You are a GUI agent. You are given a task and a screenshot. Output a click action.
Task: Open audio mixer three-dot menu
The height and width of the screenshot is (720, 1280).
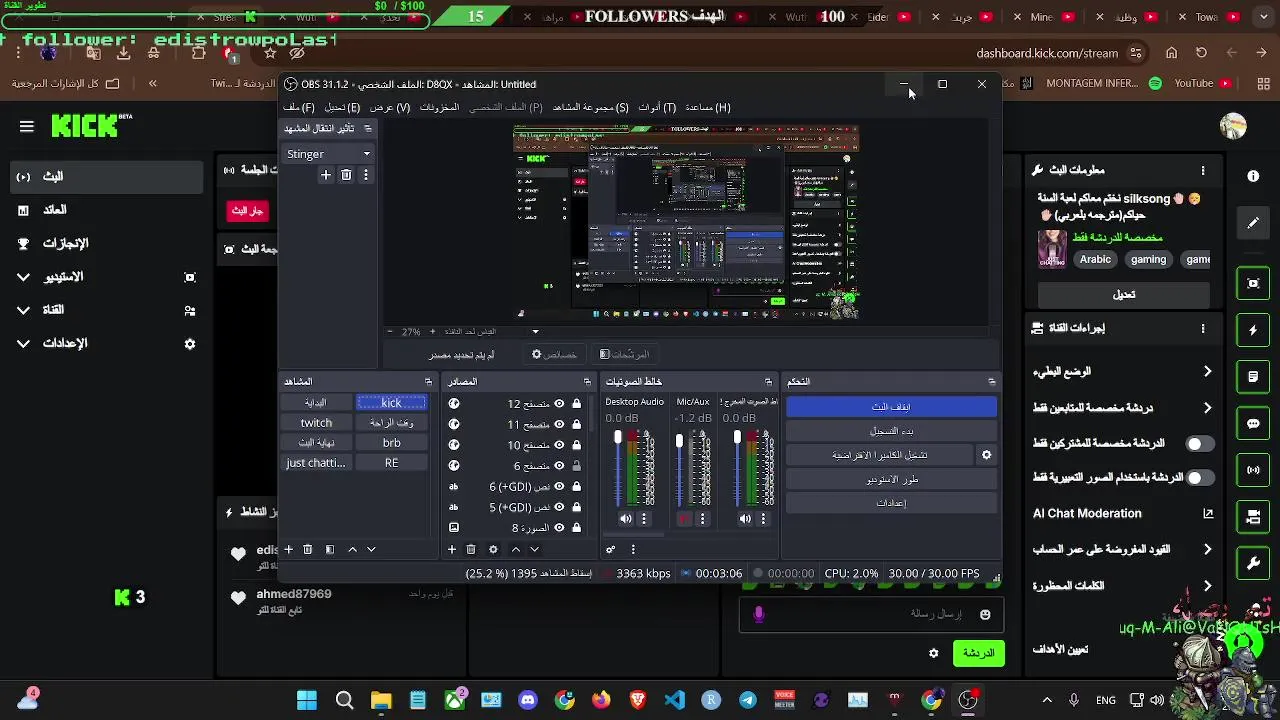click(633, 549)
